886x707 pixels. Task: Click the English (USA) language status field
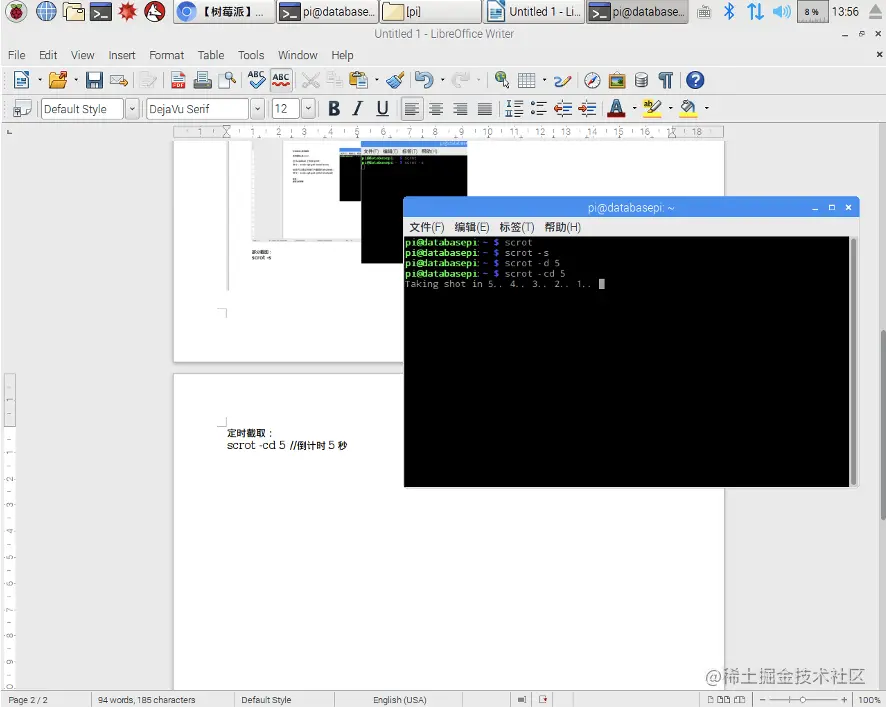click(x=399, y=700)
